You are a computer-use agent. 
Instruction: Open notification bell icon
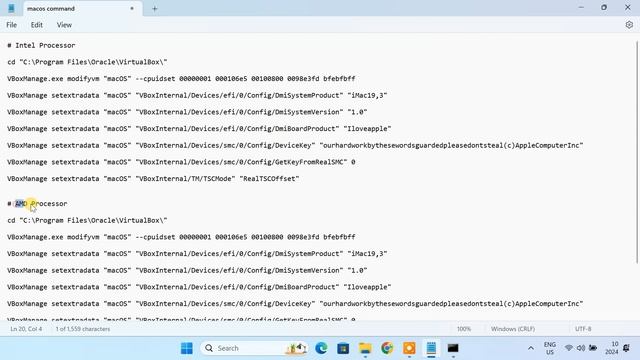pyautogui.click(x=626, y=348)
